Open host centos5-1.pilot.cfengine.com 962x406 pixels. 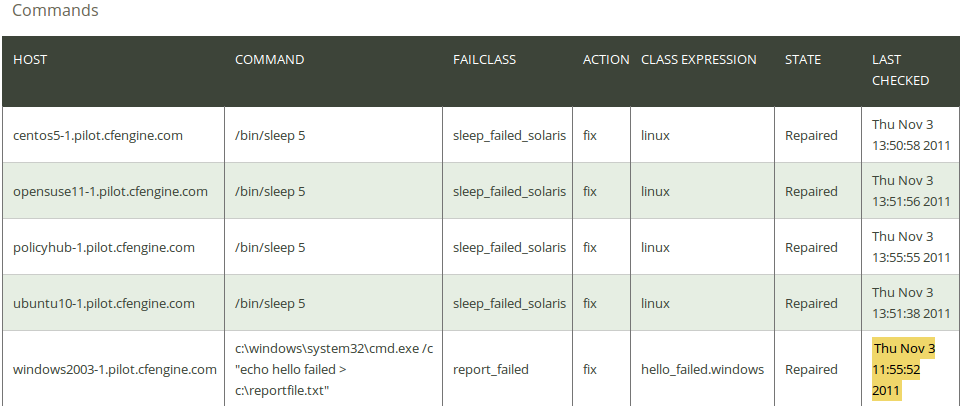click(x=98, y=136)
